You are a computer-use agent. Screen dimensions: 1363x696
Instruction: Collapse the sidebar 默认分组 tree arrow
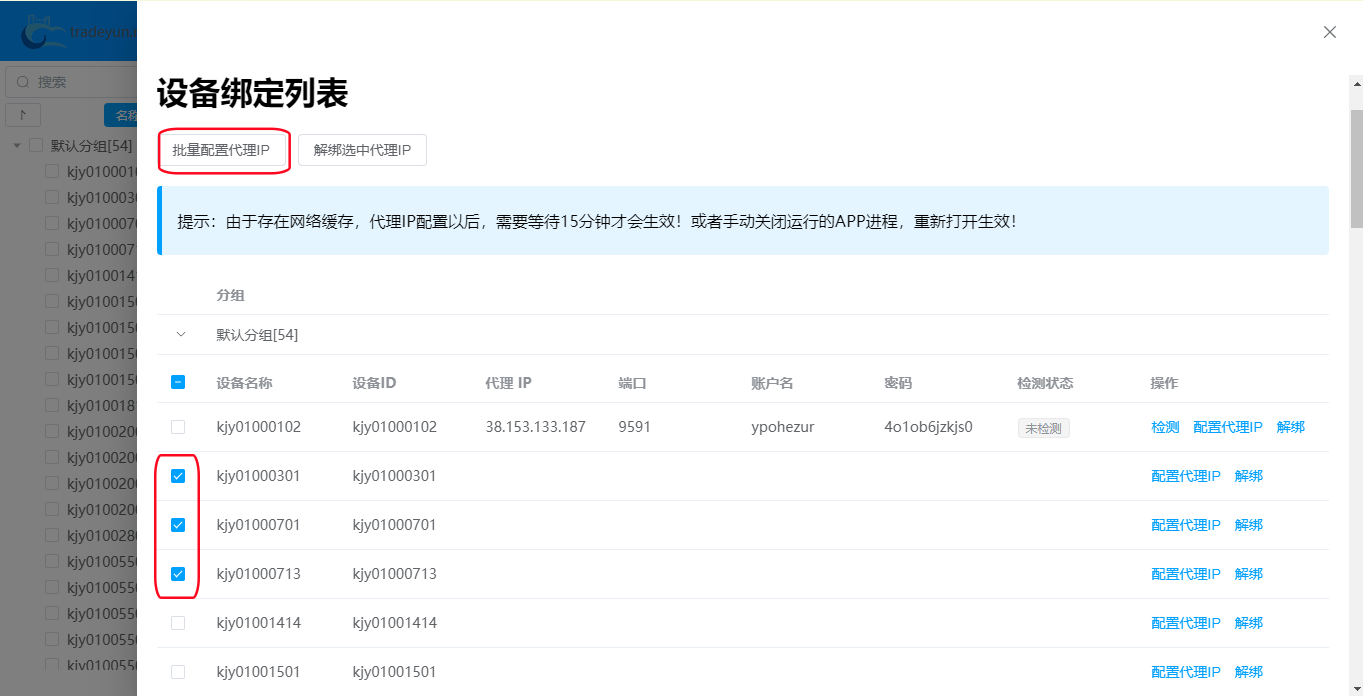[17, 146]
